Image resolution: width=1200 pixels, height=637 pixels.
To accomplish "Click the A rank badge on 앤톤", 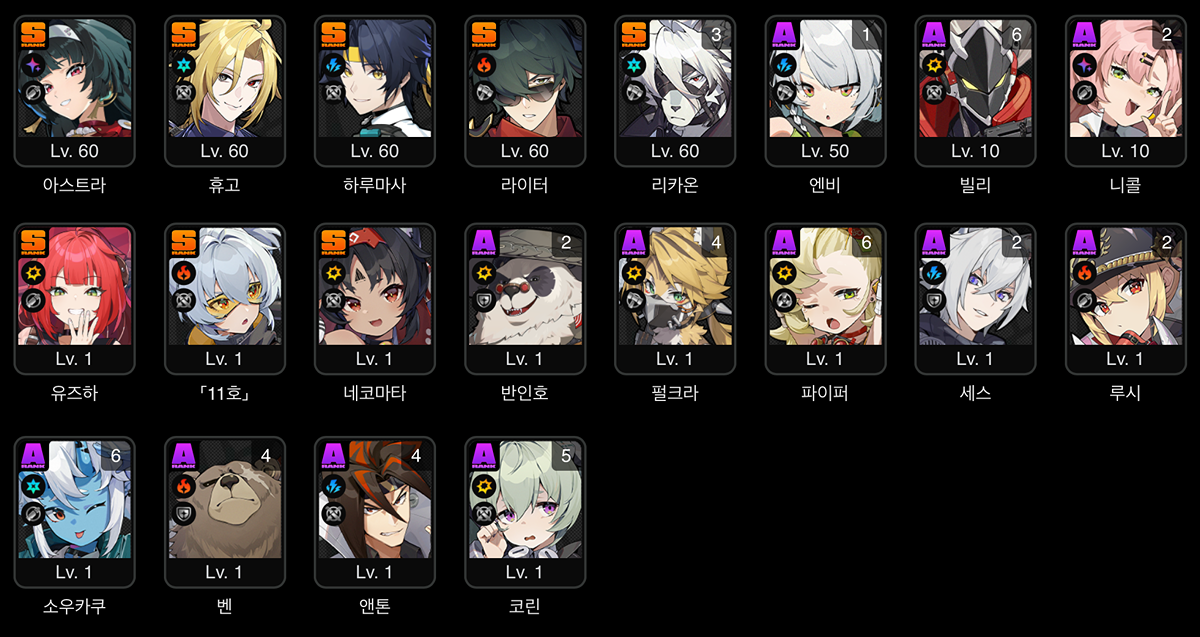I will (x=334, y=456).
